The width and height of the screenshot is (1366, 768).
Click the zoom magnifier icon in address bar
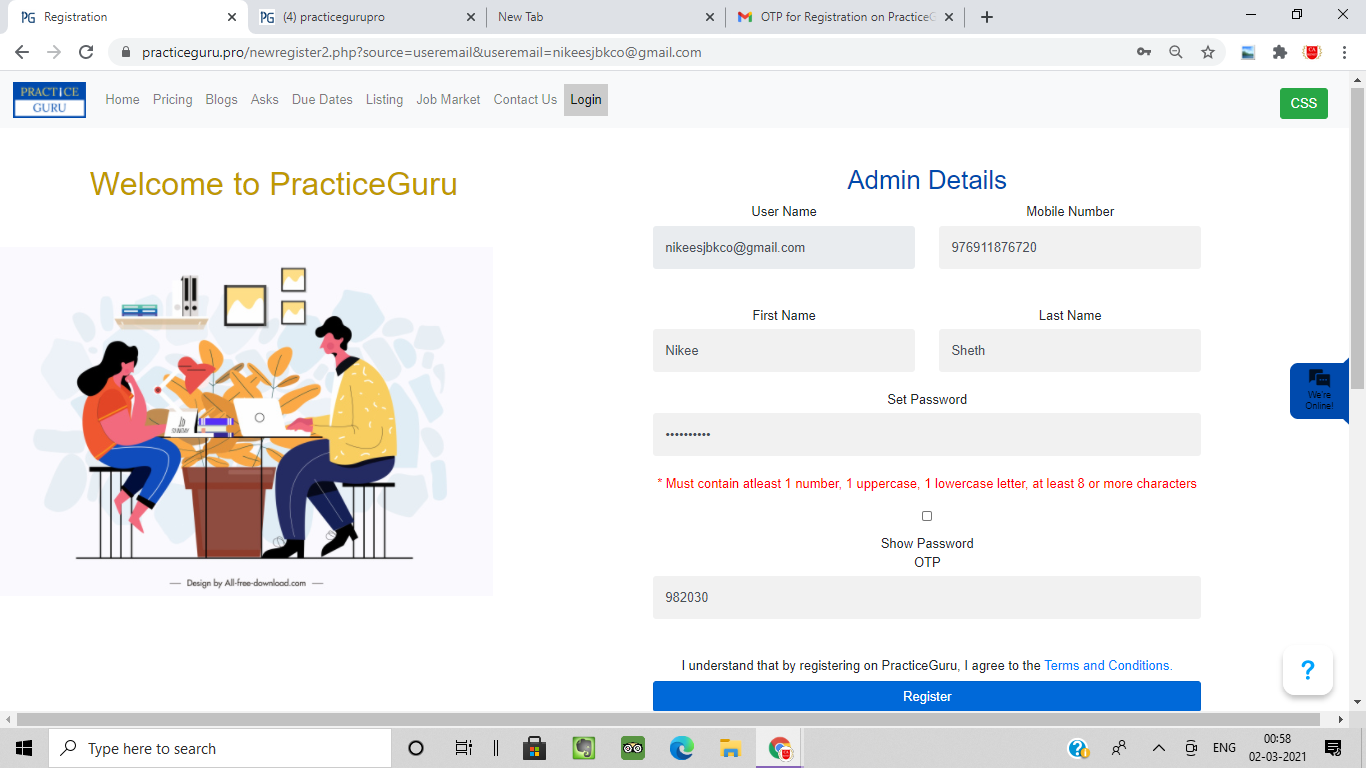tap(1176, 52)
